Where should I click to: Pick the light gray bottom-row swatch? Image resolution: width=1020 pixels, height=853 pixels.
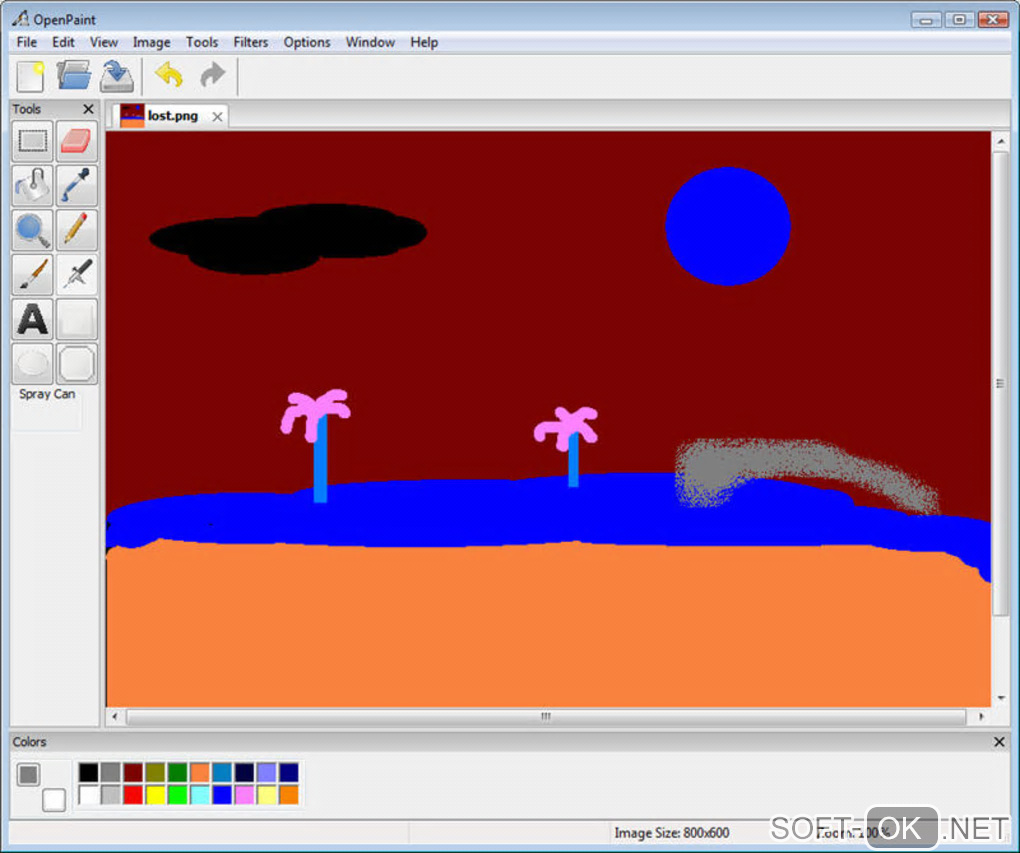click(111, 794)
